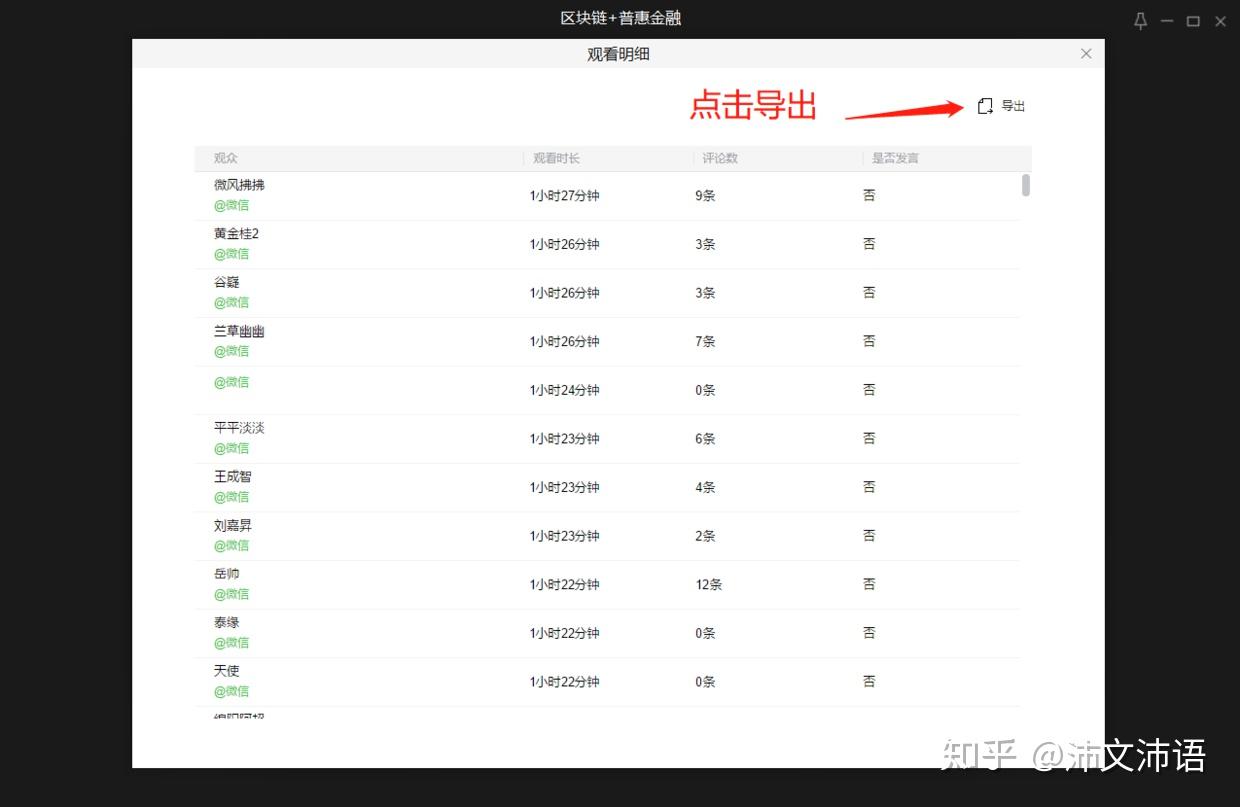The image size is (1240, 807).
Task: Click 否 in the 王成智 row
Action: pyautogui.click(x=869, y=487)
